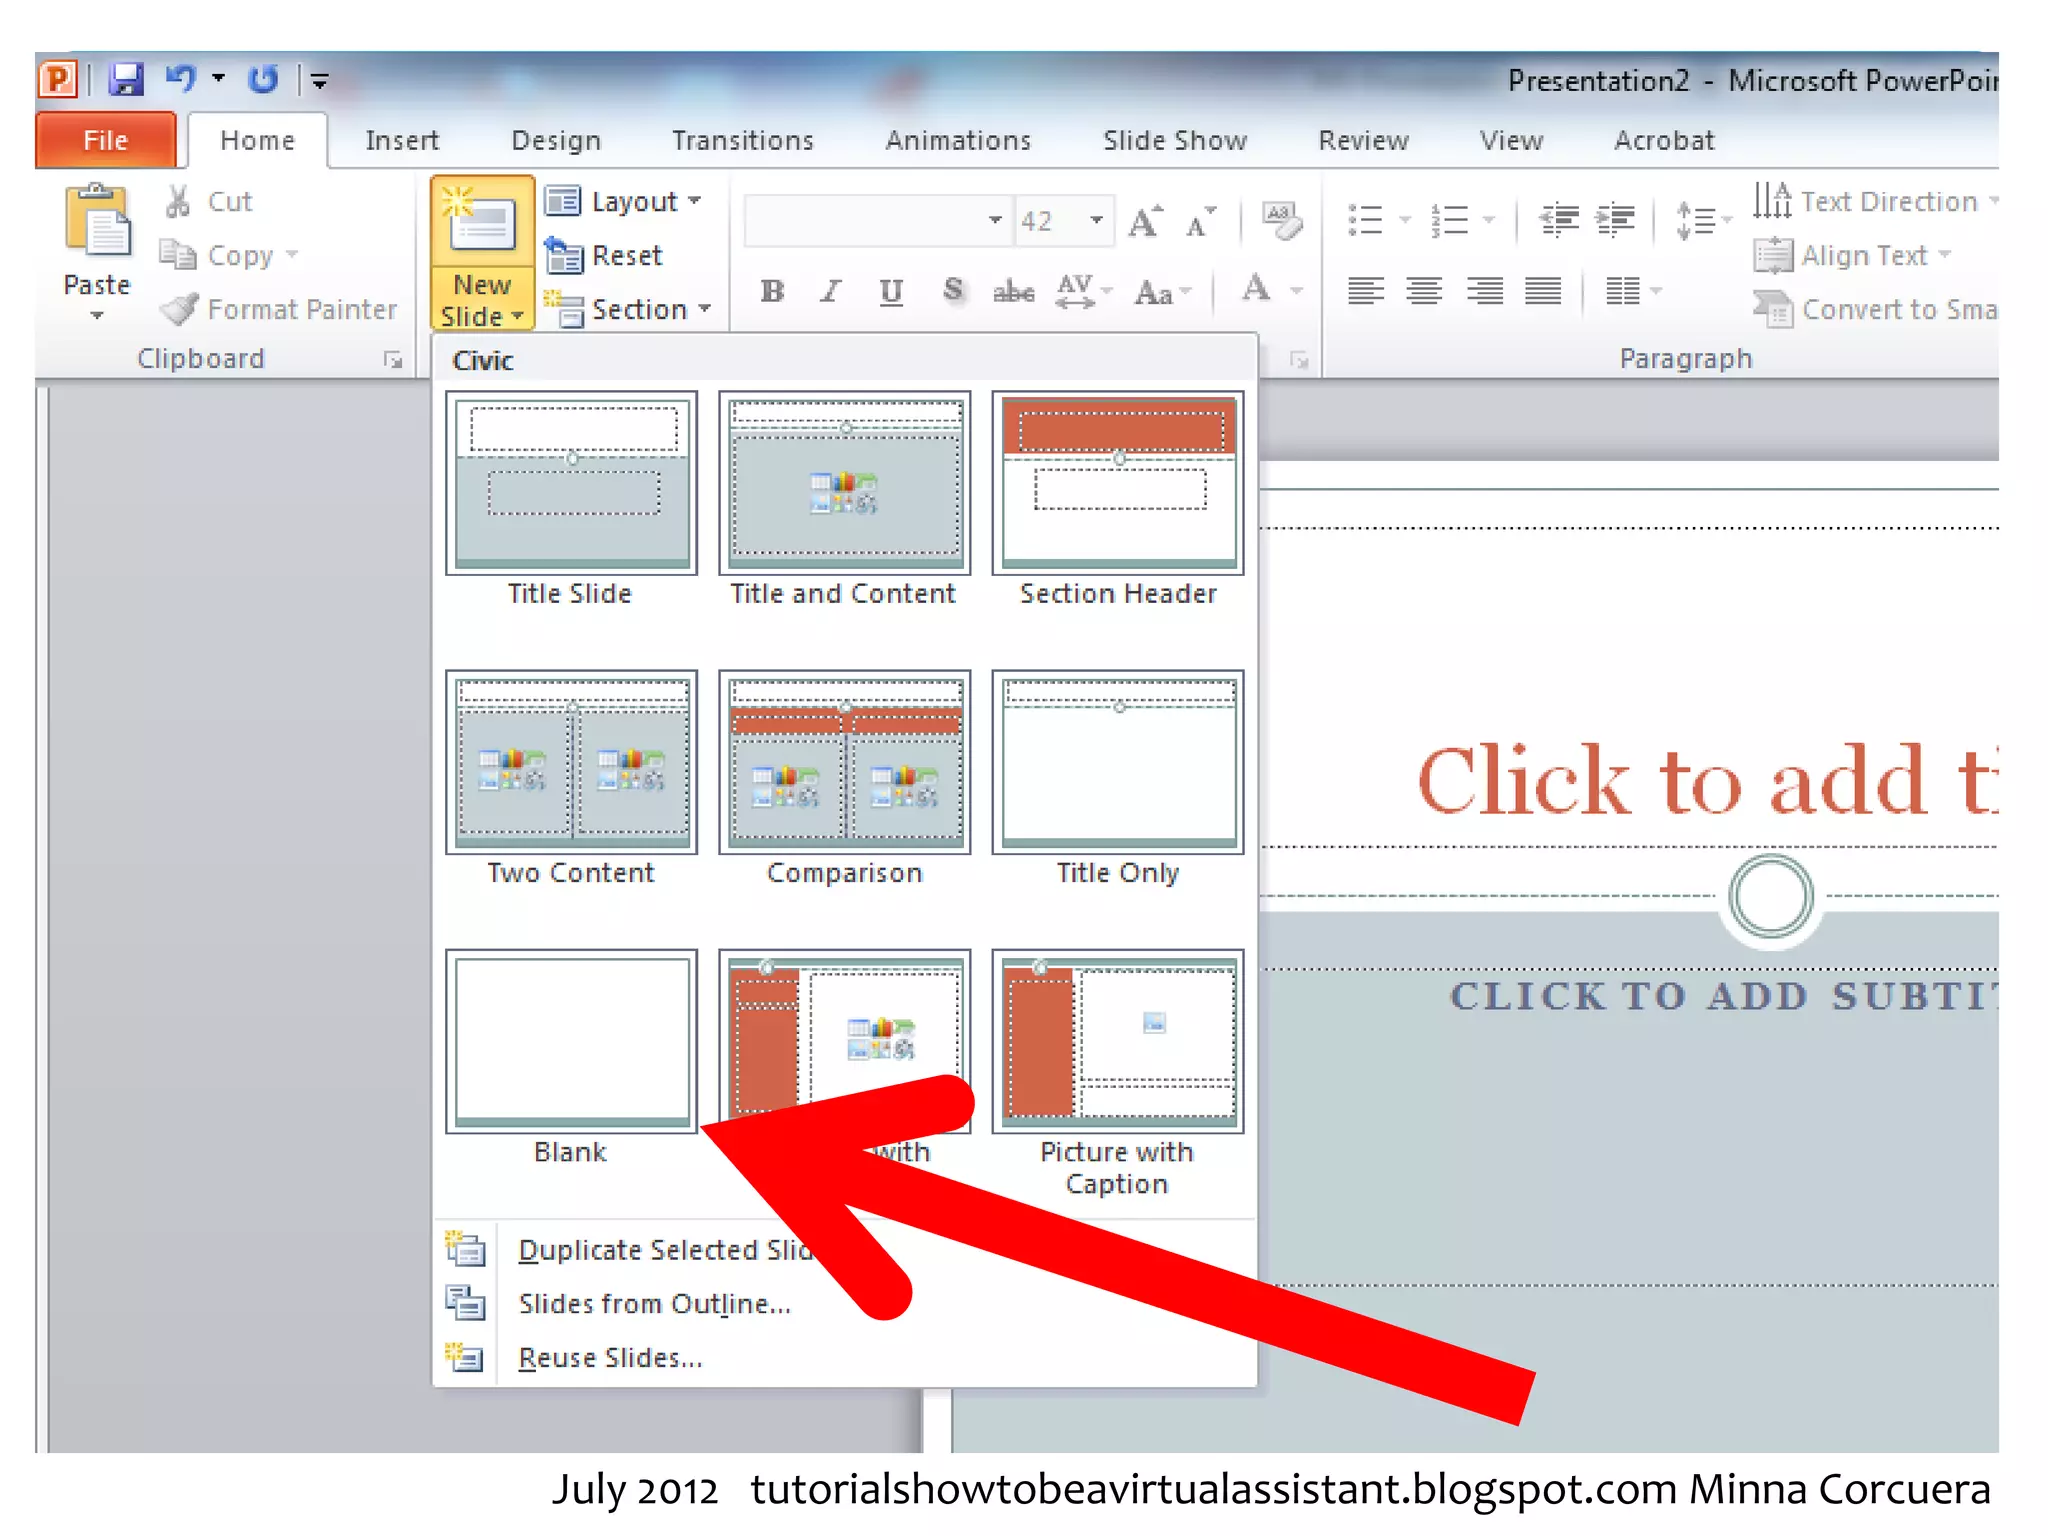Viewport: 2048px width, 1536px height.
Task: Open the font color A dropdown
Action: click(1297, 291)
